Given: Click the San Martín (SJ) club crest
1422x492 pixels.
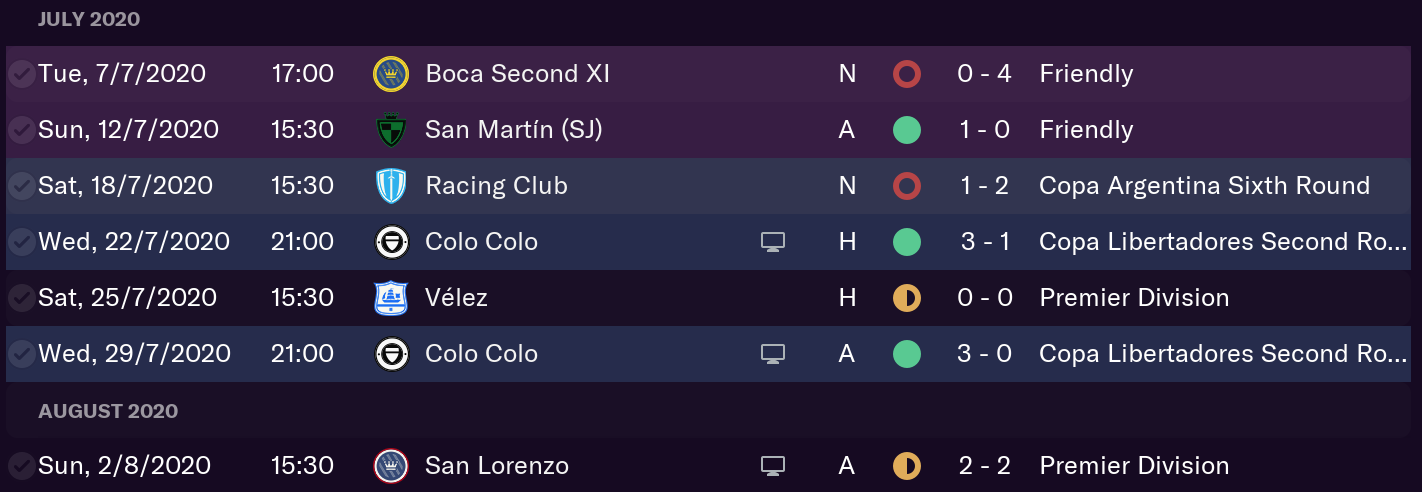Looking at the screenshot, I should 391,130.
